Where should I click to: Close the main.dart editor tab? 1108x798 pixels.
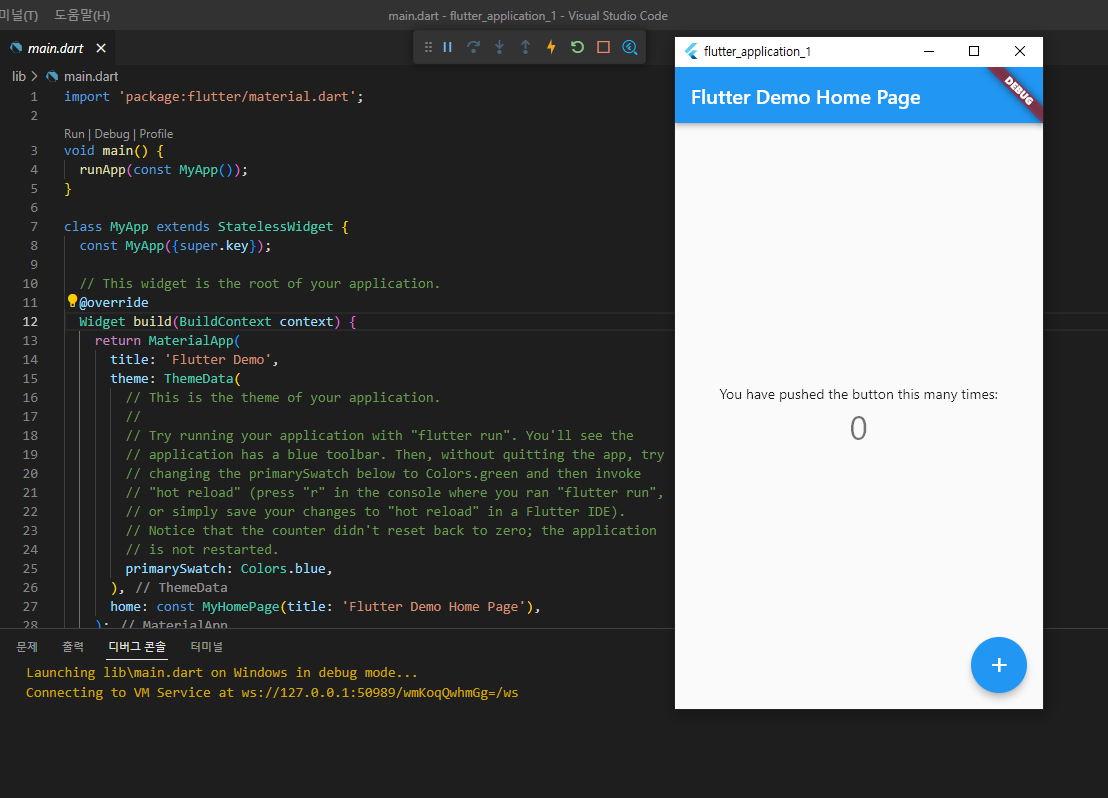click(x=101, y=48)
